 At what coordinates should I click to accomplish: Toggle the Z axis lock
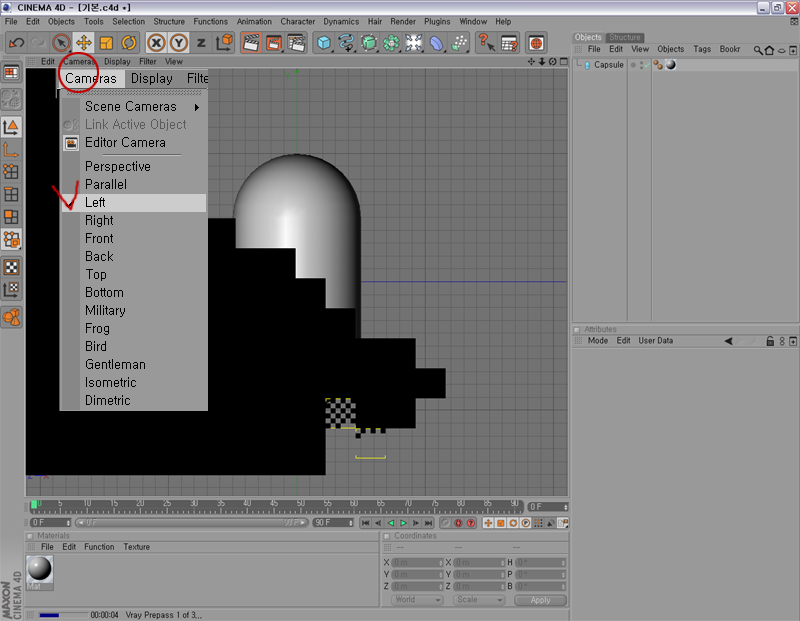(202, 43)
